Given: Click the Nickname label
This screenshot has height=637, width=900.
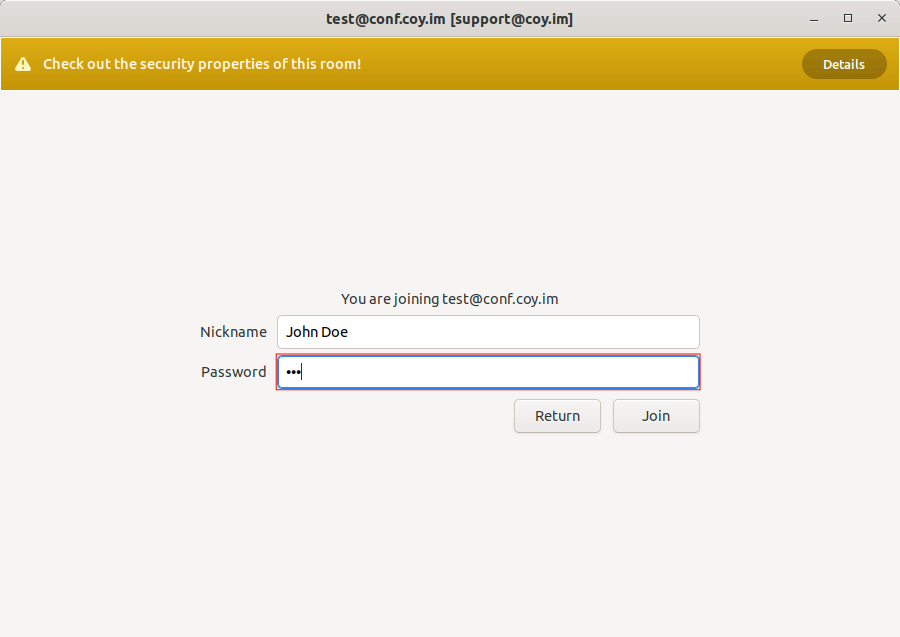Looking at the screenshot, I should (x=233, y=332).
